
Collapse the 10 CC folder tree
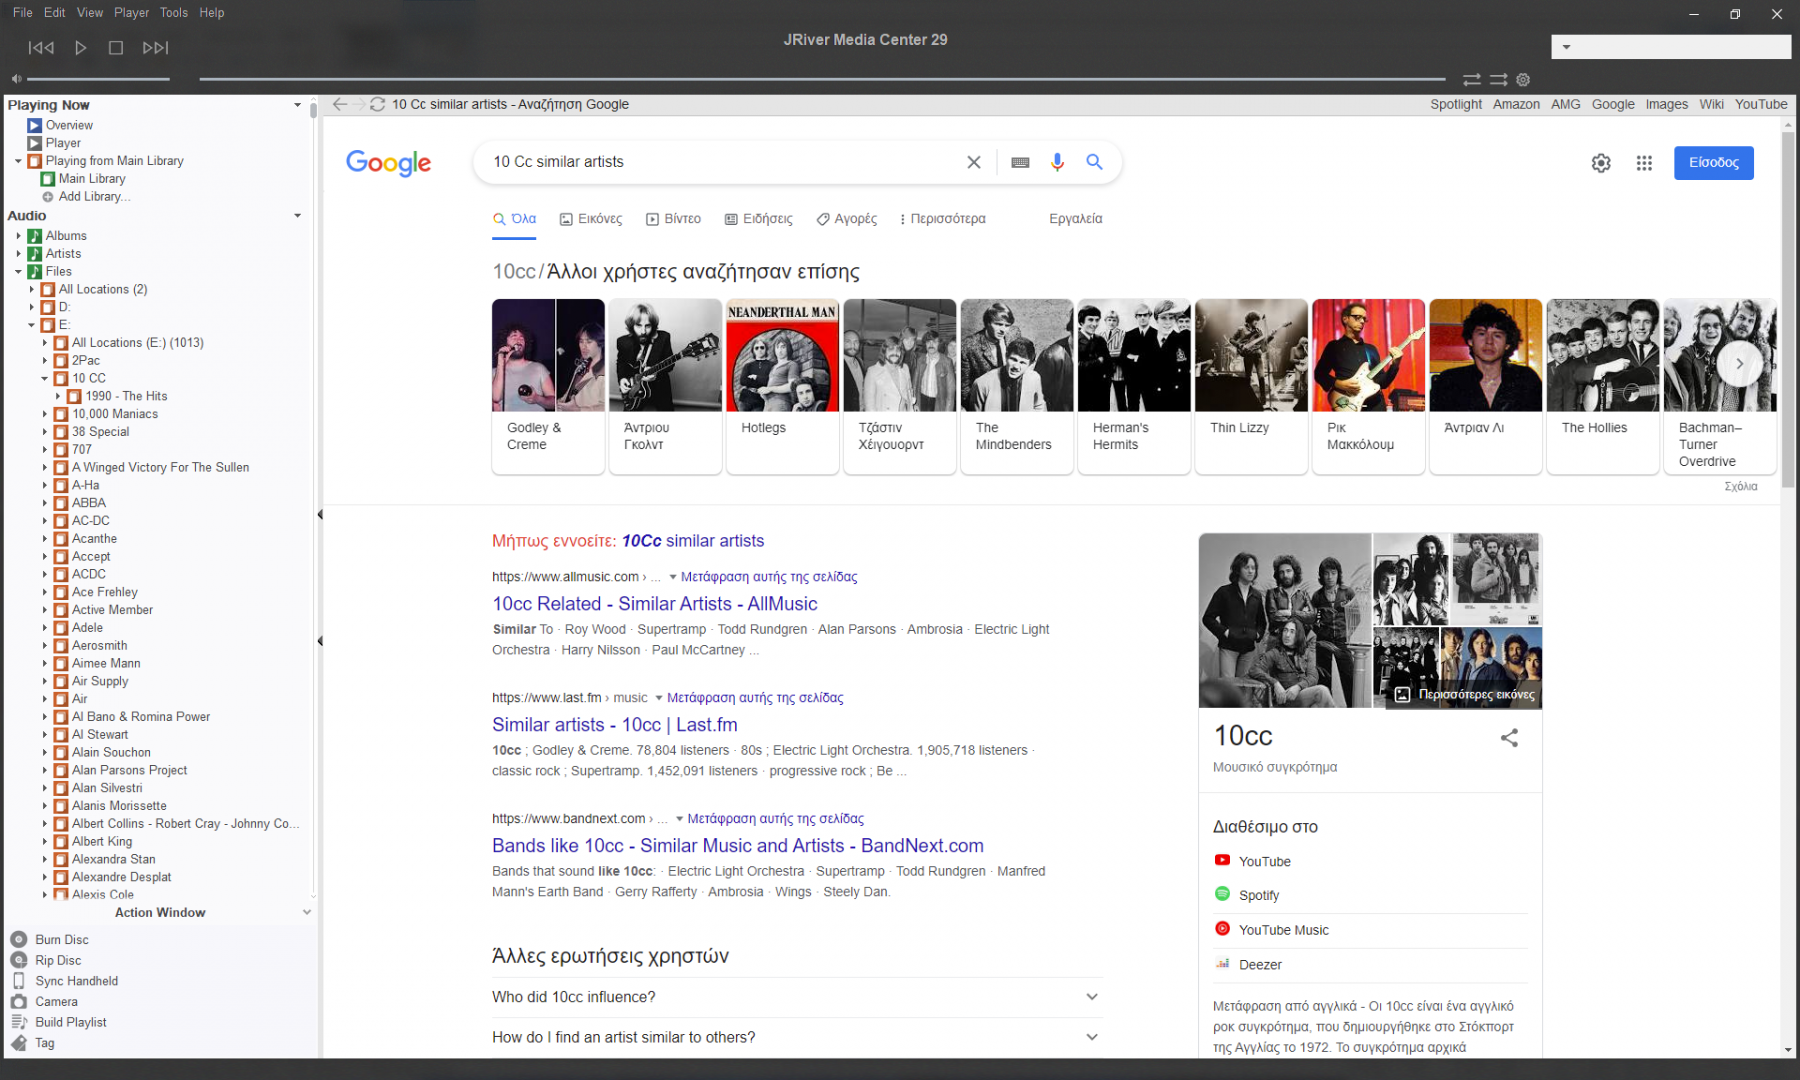click(45, 379)
